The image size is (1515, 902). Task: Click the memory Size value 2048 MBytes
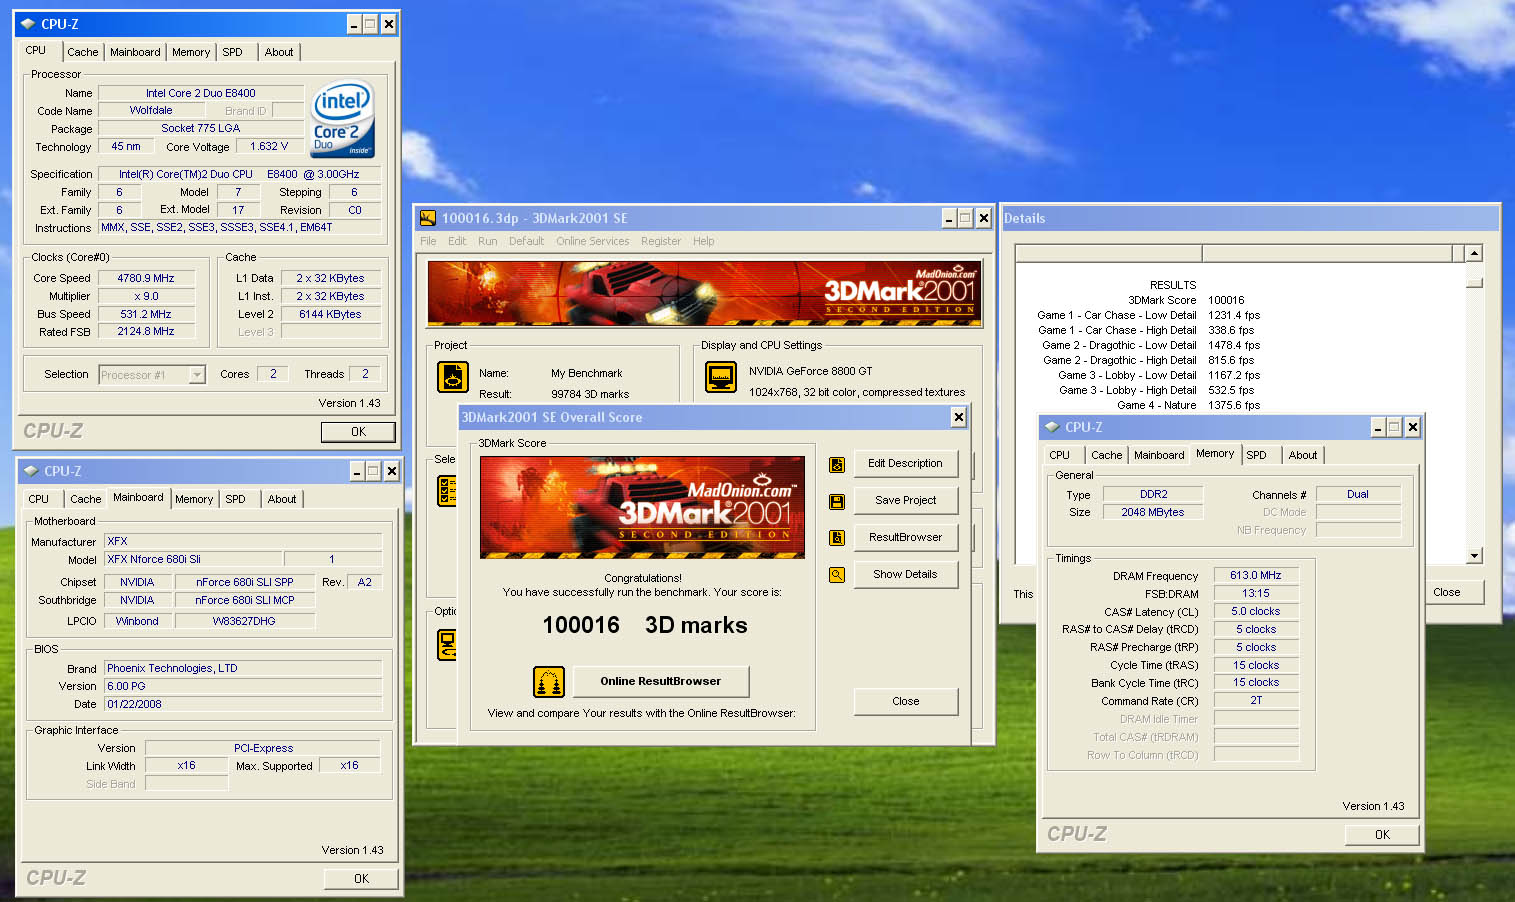[x=1153, y=513]
